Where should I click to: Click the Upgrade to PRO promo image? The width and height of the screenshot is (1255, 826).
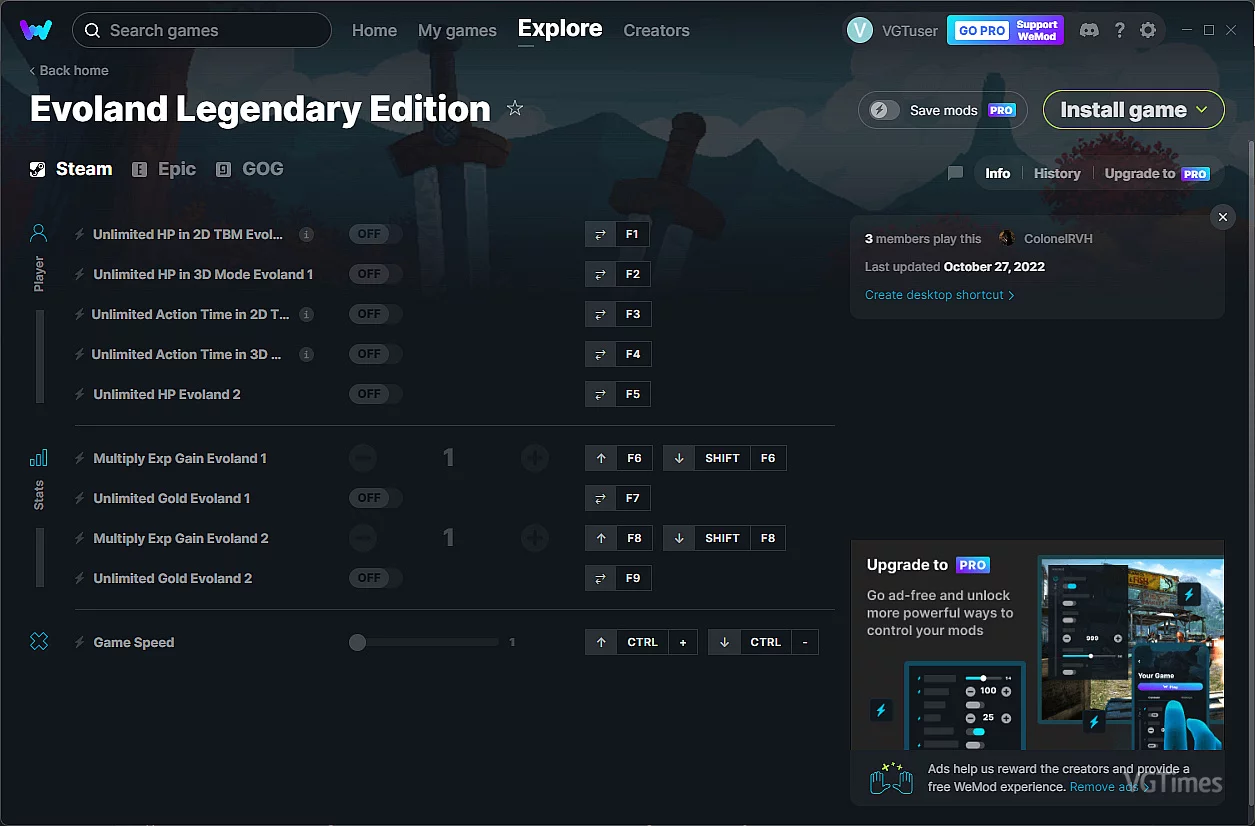tap(1037, 645)
